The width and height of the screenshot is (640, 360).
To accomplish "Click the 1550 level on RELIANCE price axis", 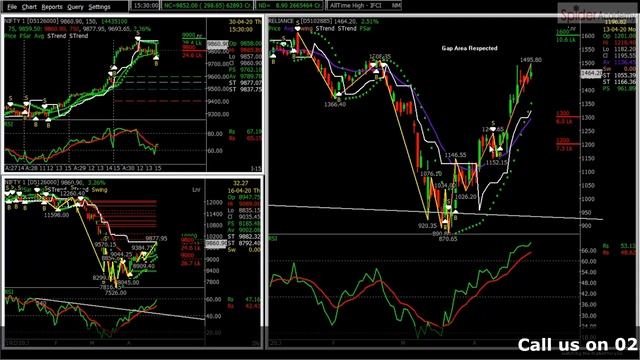I will (587, 49).
